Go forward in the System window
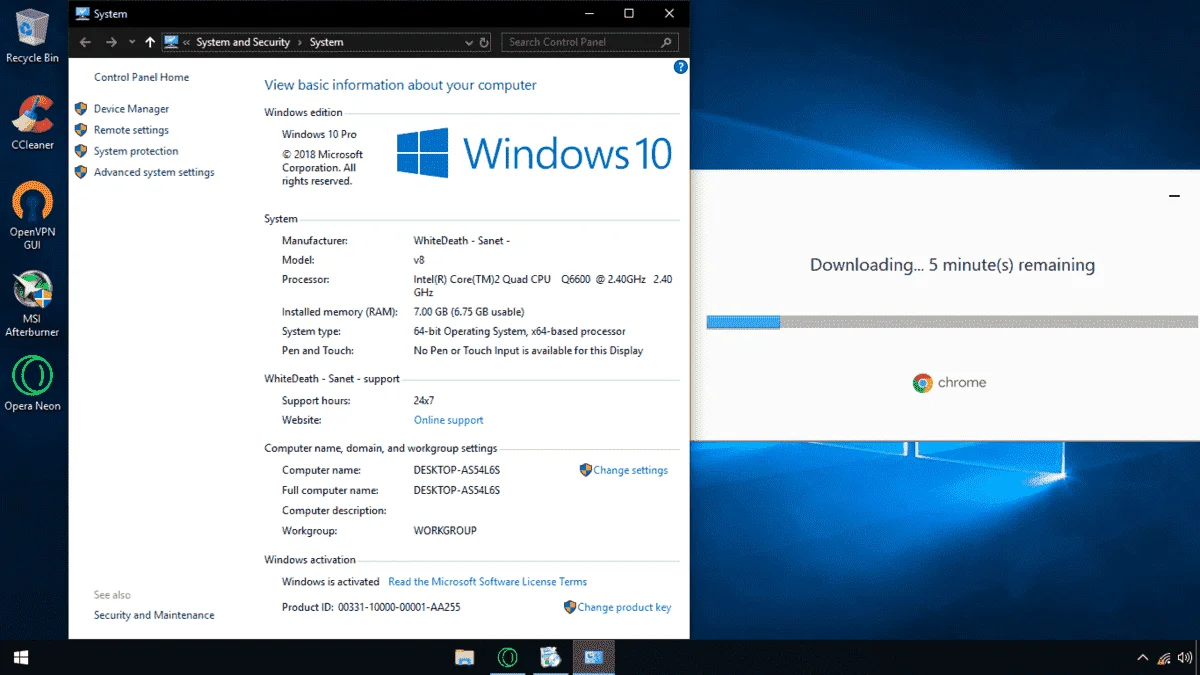The image size is (1200, 675). [111, 42]
